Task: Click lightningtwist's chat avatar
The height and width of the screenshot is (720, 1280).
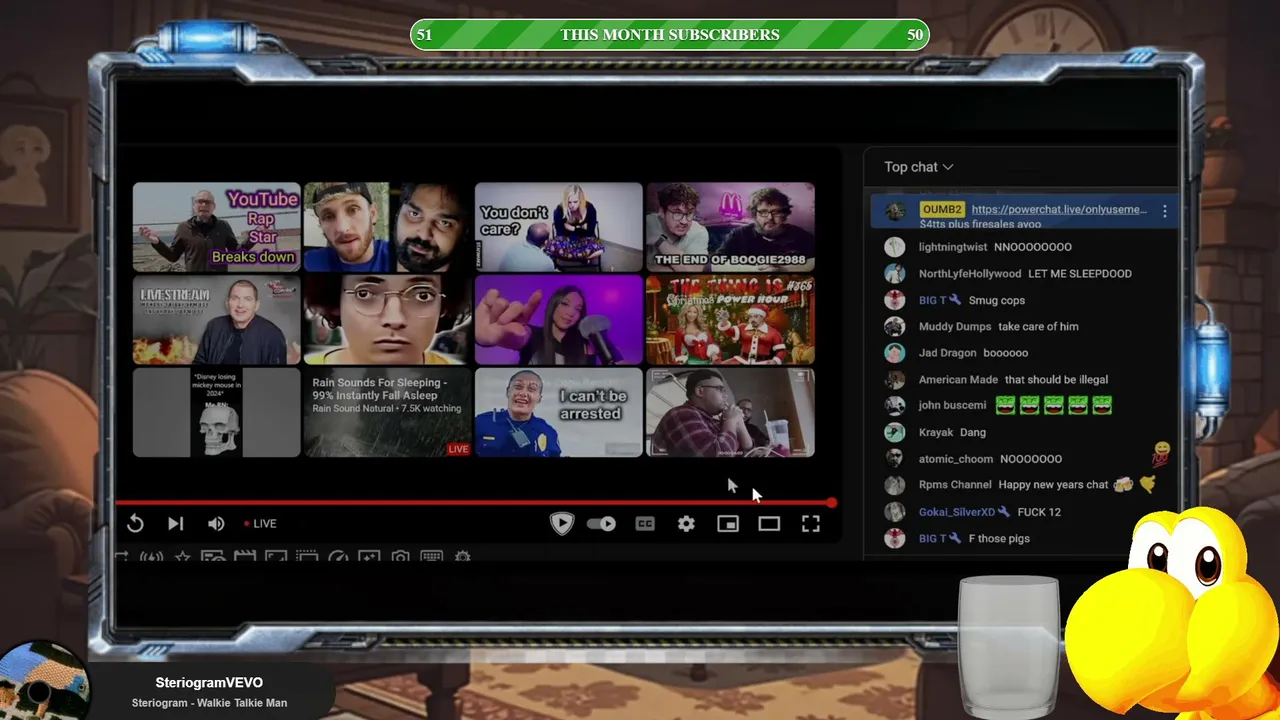Action: pyautogui.click(x=895, y=247)
